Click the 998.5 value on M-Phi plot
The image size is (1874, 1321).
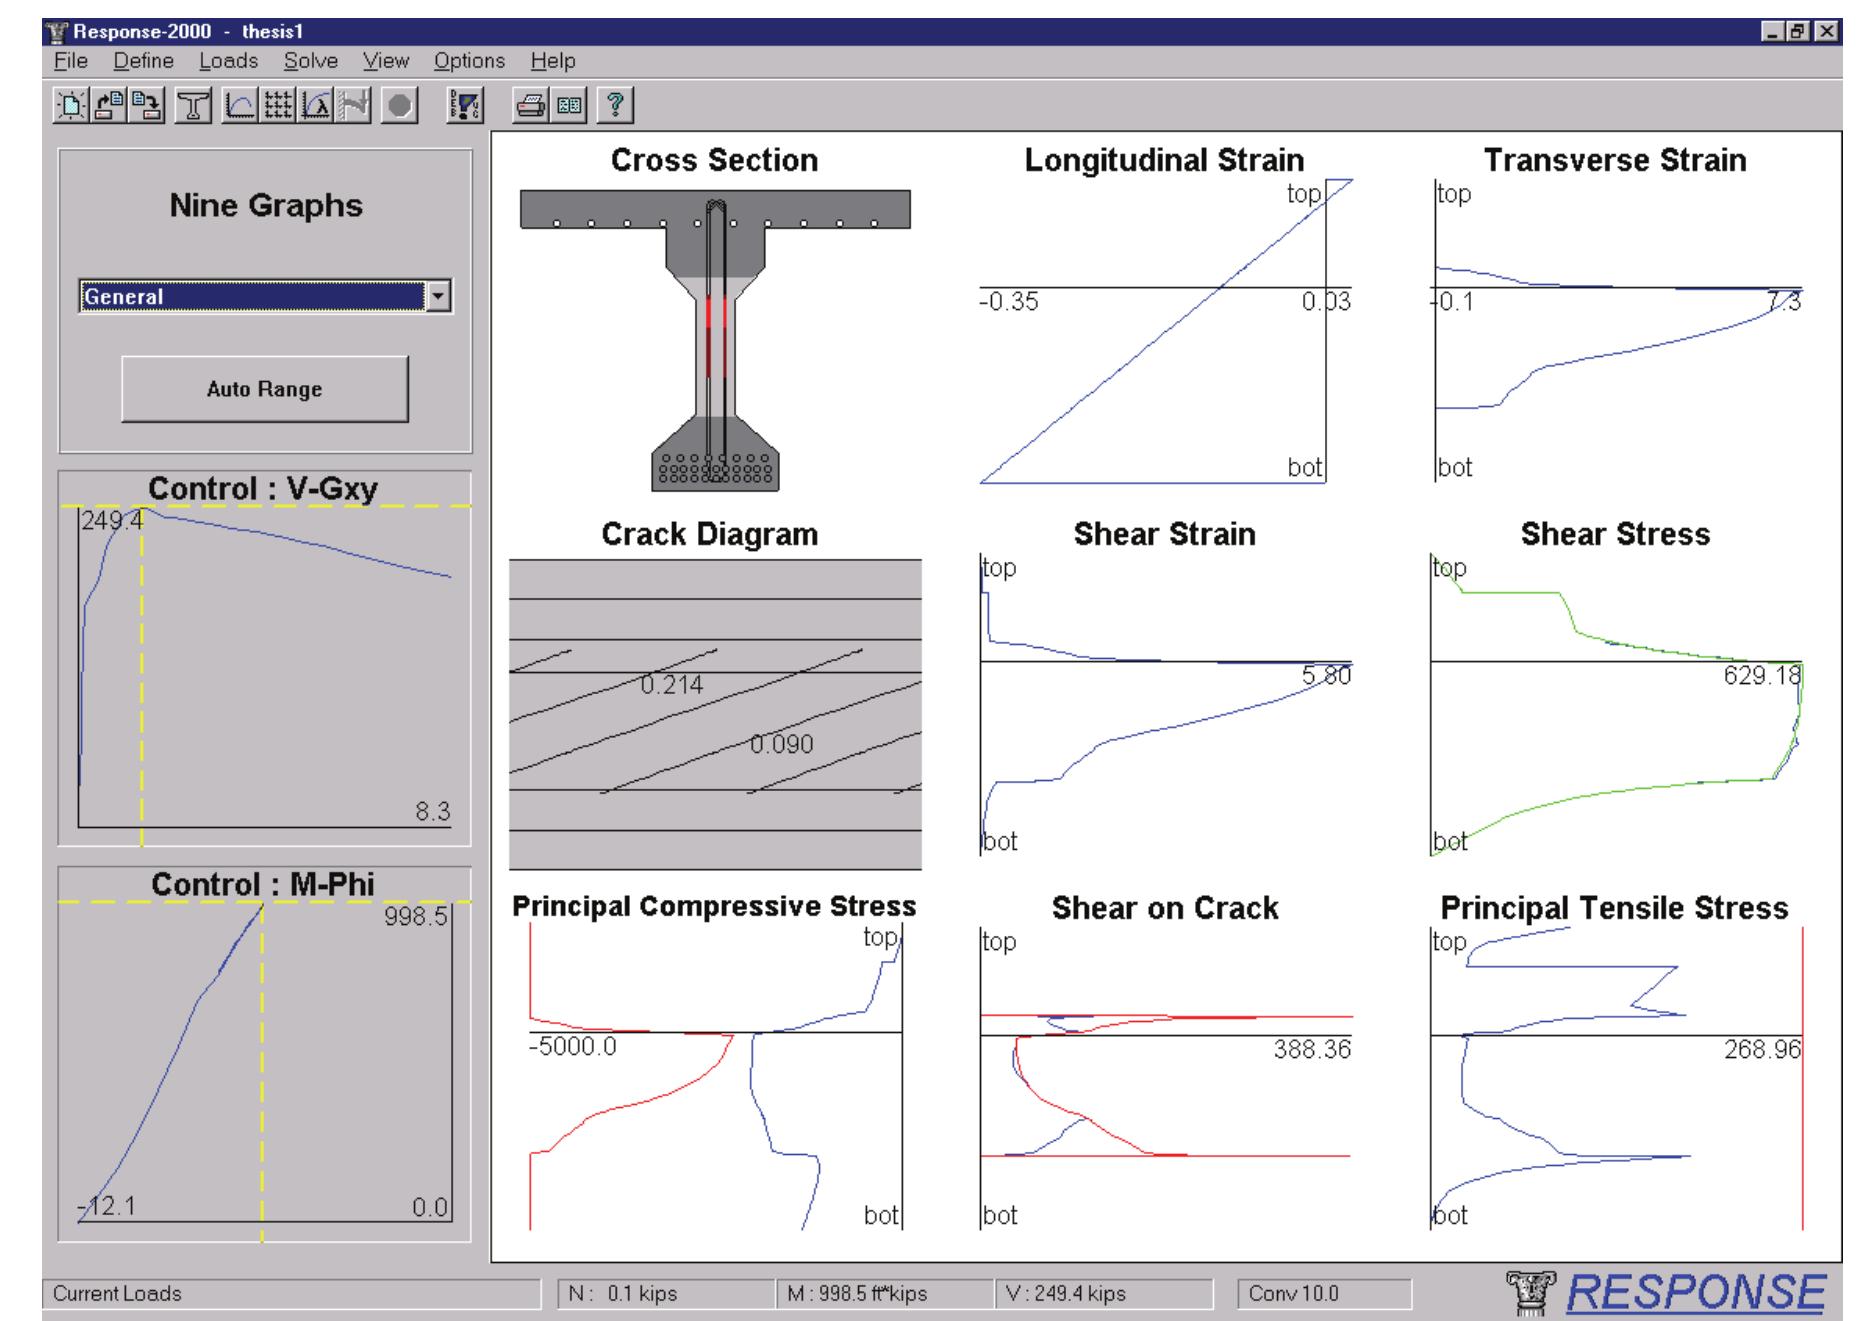click(x=416, y=916)
